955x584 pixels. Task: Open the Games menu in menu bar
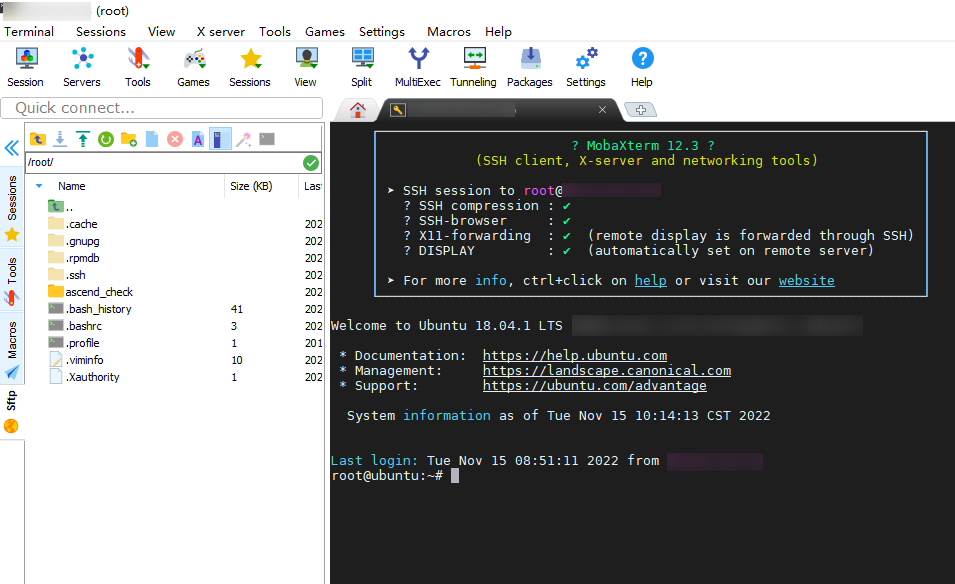click(x=325, y=32)
